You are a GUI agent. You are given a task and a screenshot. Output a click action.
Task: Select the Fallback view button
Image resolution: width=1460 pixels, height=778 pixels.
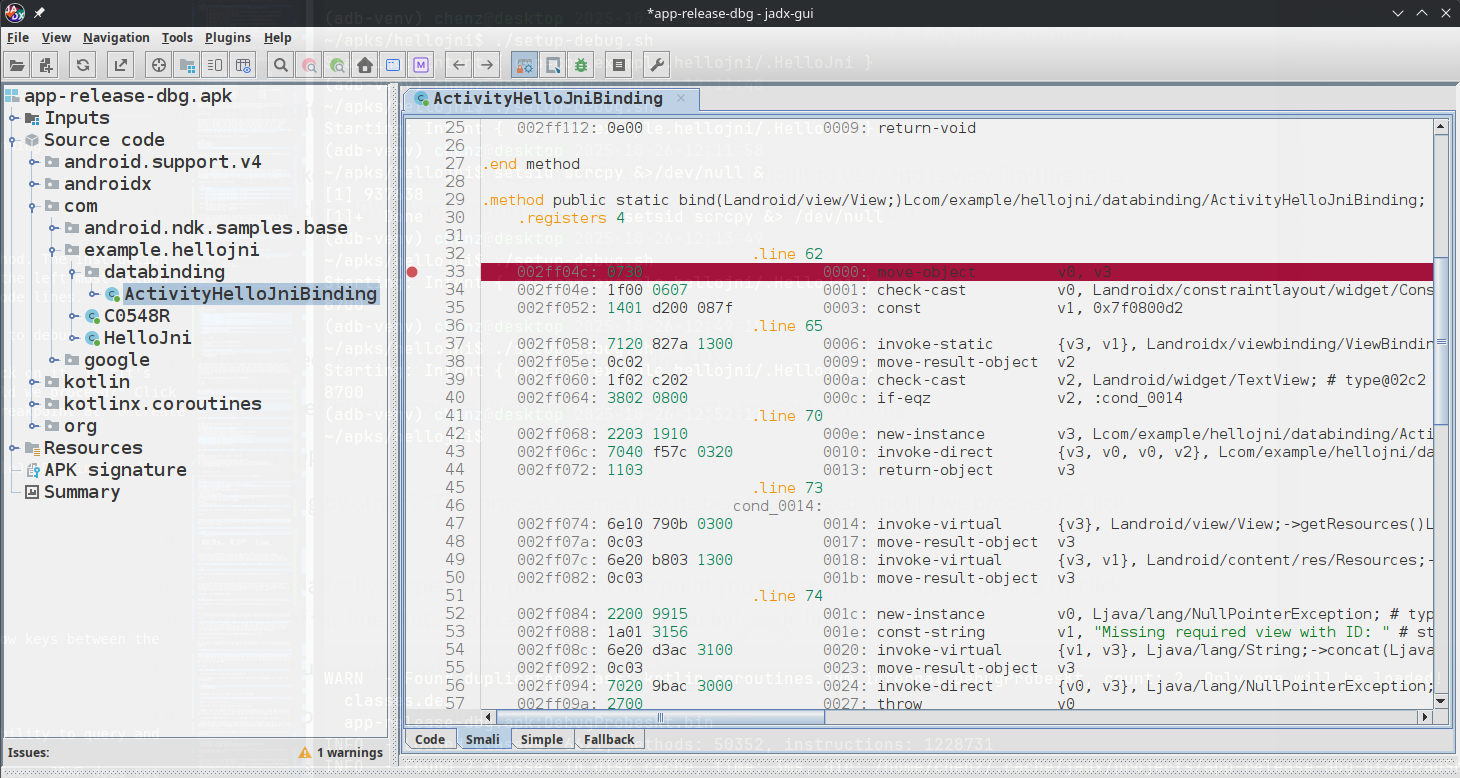pos(609,739)
